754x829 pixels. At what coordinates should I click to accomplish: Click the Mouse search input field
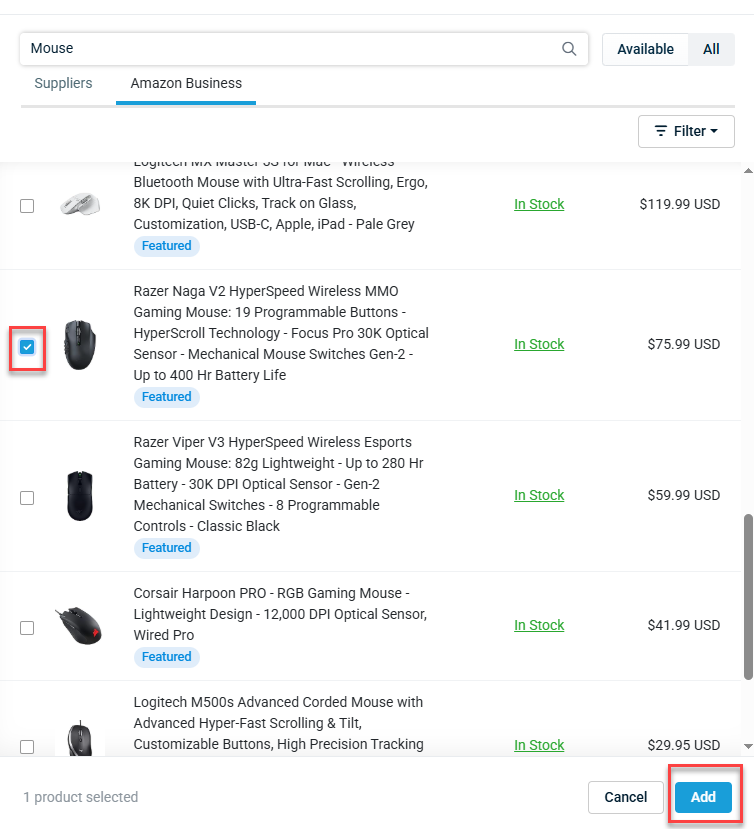point(304,49)
